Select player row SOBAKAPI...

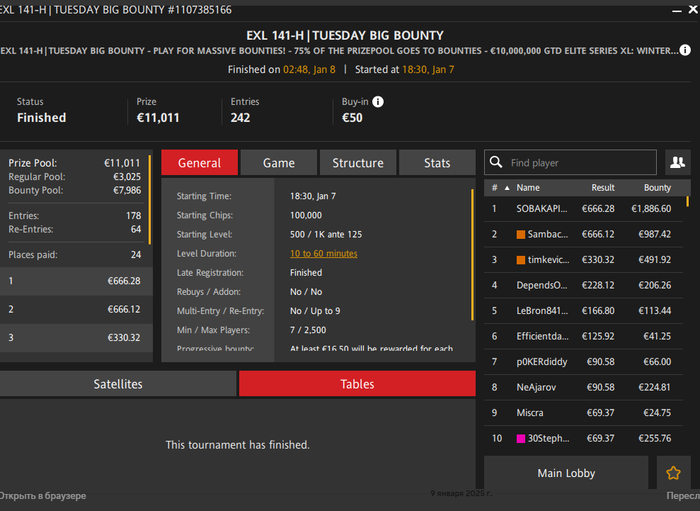(583, 209)
